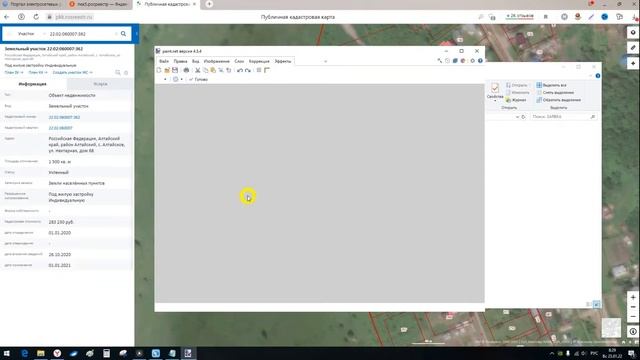Refresh the Explorer folder view
This screenshot has width=640, height=360.
pos(523,117)
